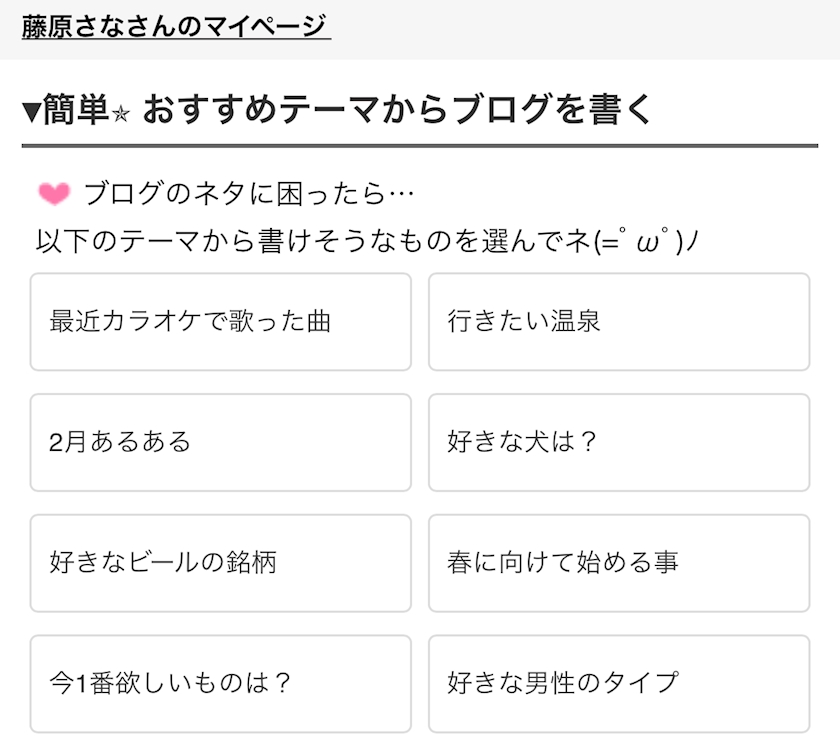Click the pink heart icon
The image size is (840, 750).
tap(54, 193)
